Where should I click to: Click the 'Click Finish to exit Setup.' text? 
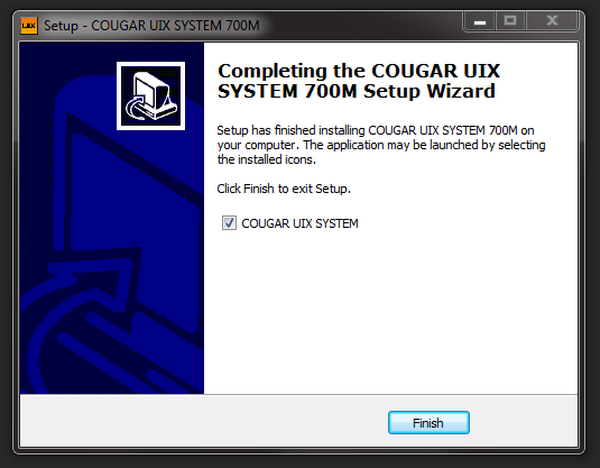point(284,189)
